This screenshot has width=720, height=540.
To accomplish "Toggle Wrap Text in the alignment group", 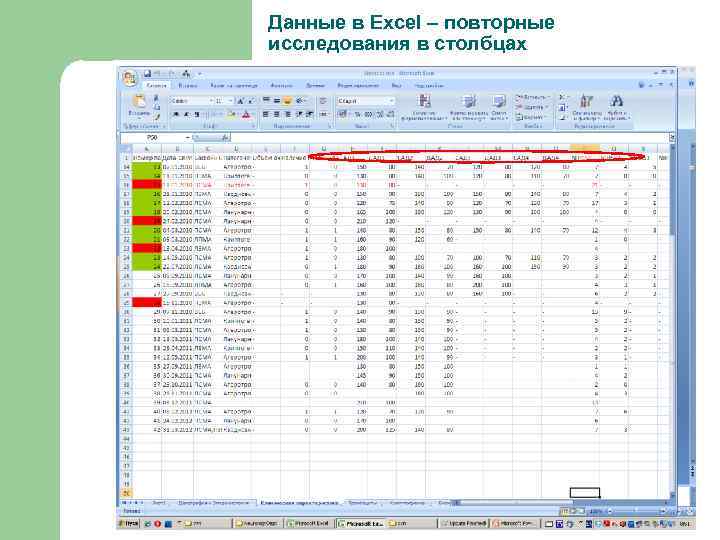I will click(x=323, y=101).
